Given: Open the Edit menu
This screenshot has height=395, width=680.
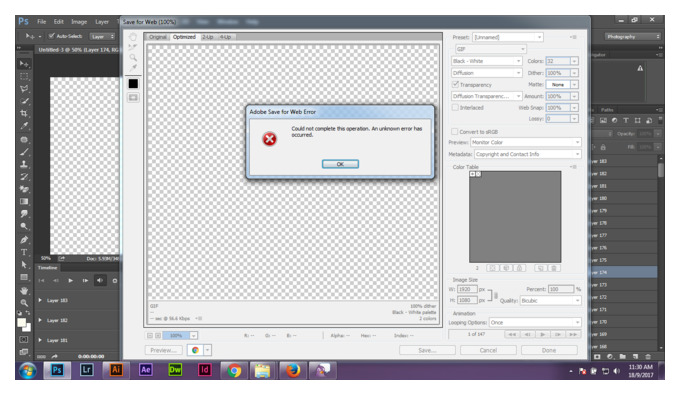Looking at the screenshot, I should click(59, 21).
